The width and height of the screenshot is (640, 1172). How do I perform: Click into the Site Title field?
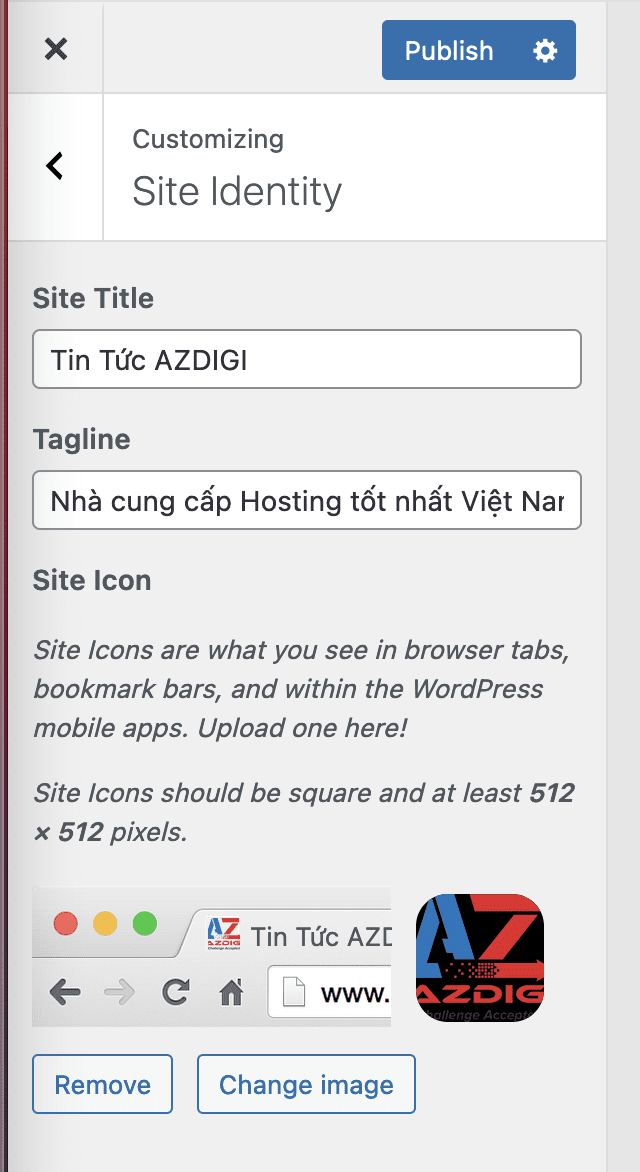tap(307, 359)
